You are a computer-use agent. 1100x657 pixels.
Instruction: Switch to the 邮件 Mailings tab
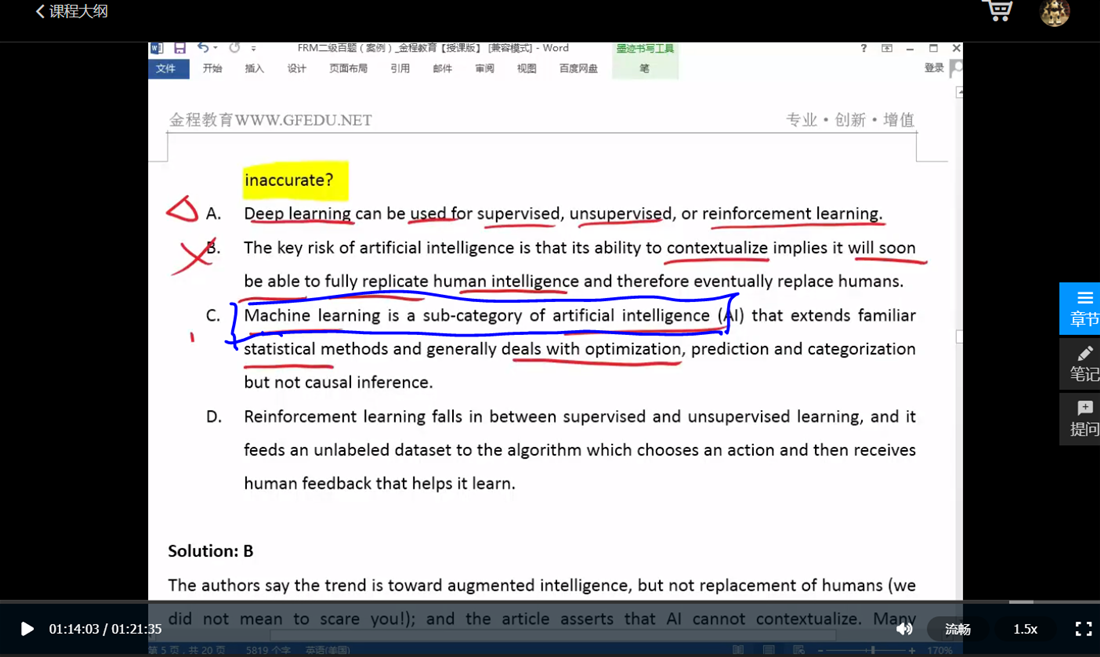442,69
